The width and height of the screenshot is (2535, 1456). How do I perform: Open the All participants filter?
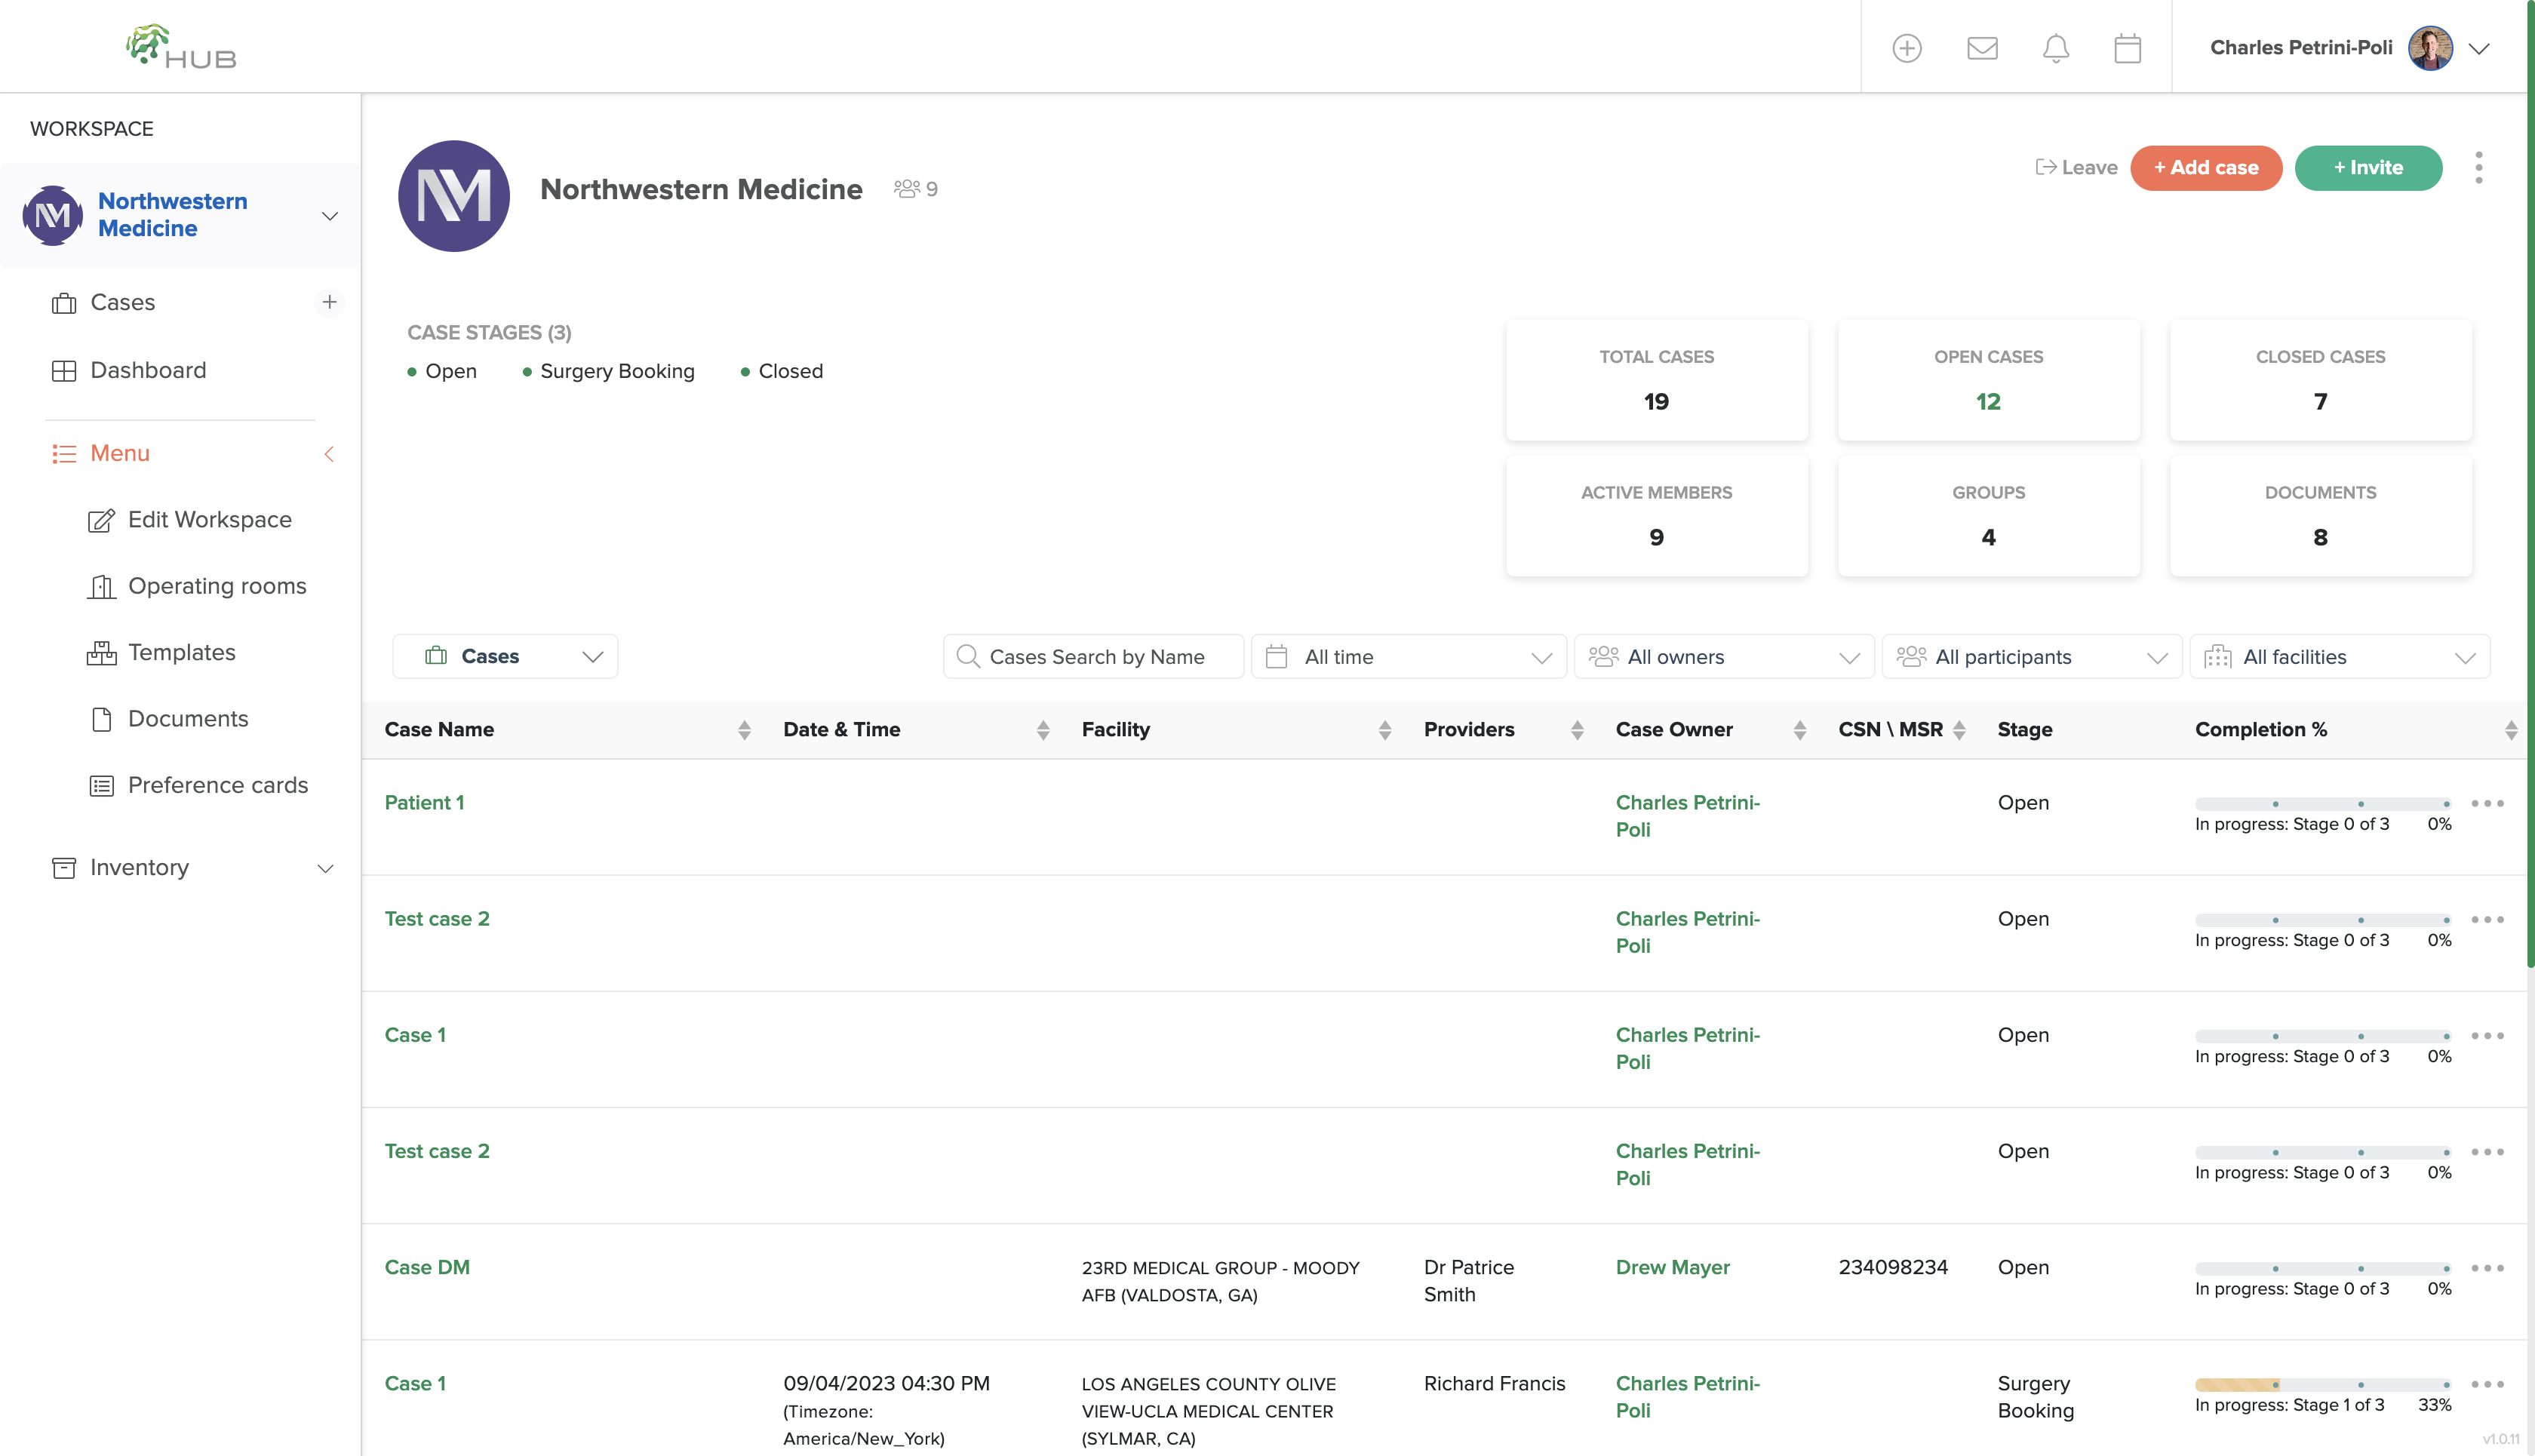click(x=2032, y=656)
